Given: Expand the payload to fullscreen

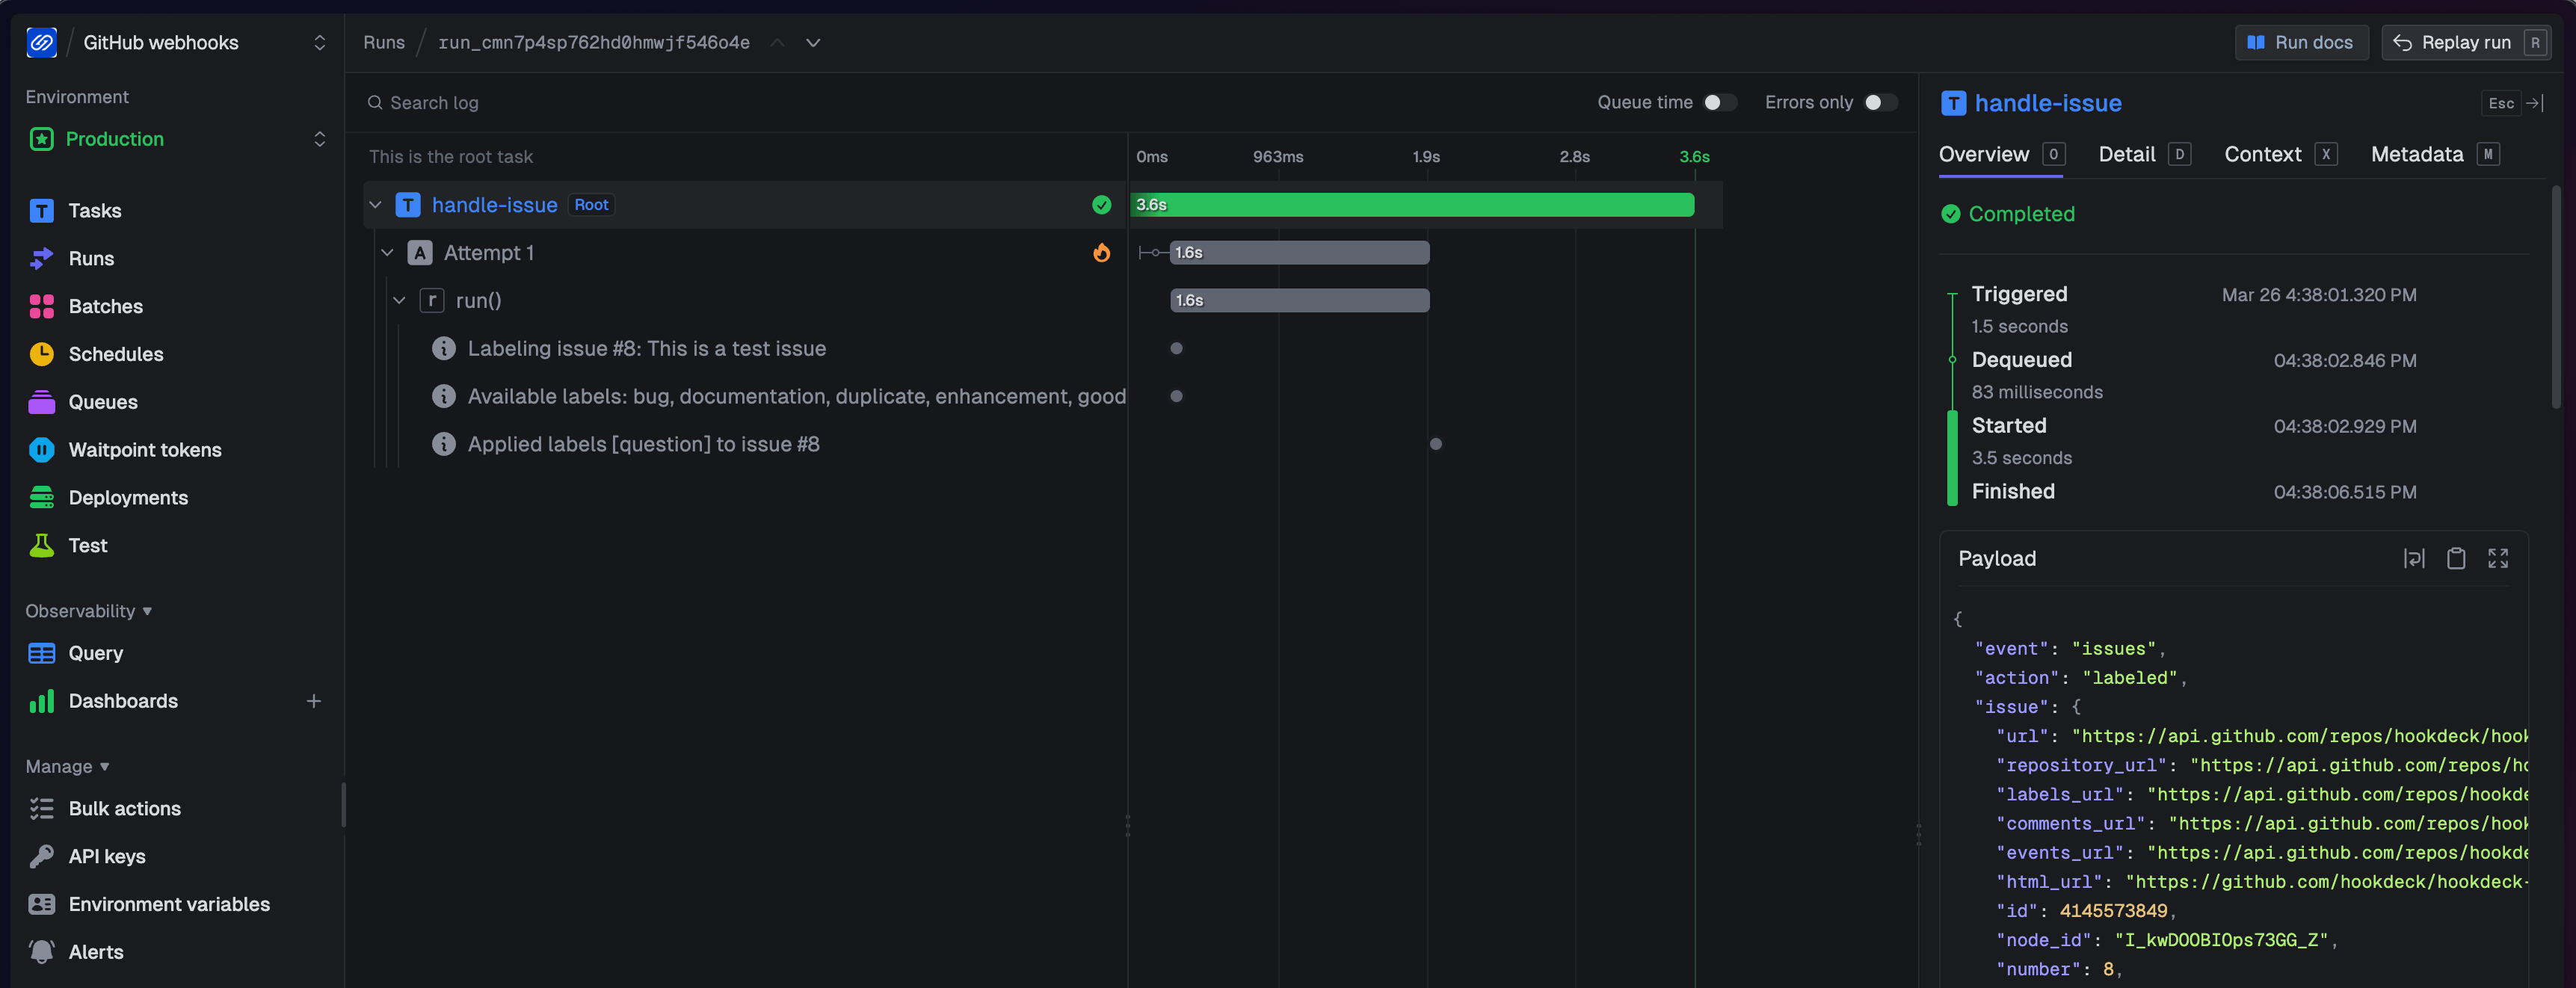Looking at the screenshot, I should 2497,558.
